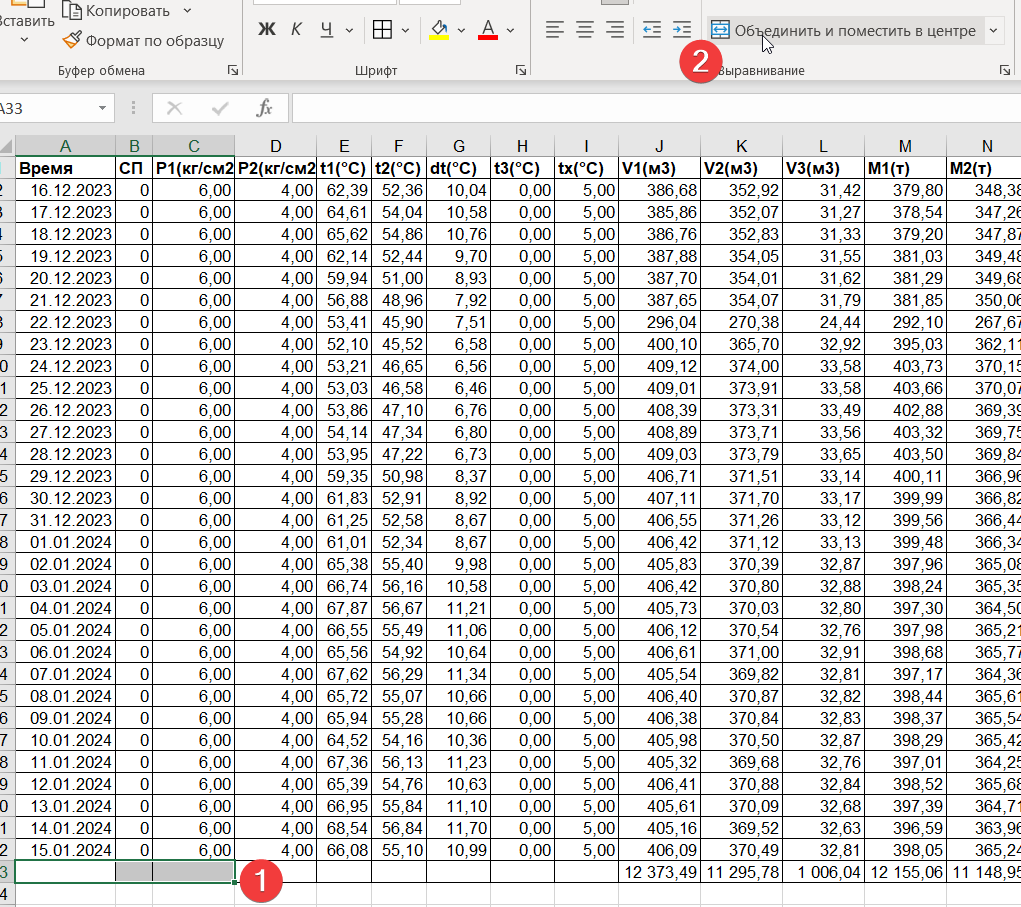This screenshot has height=907, width=1021.
Task: Expand the Name Box dropdown
Action: coord(102,108)
